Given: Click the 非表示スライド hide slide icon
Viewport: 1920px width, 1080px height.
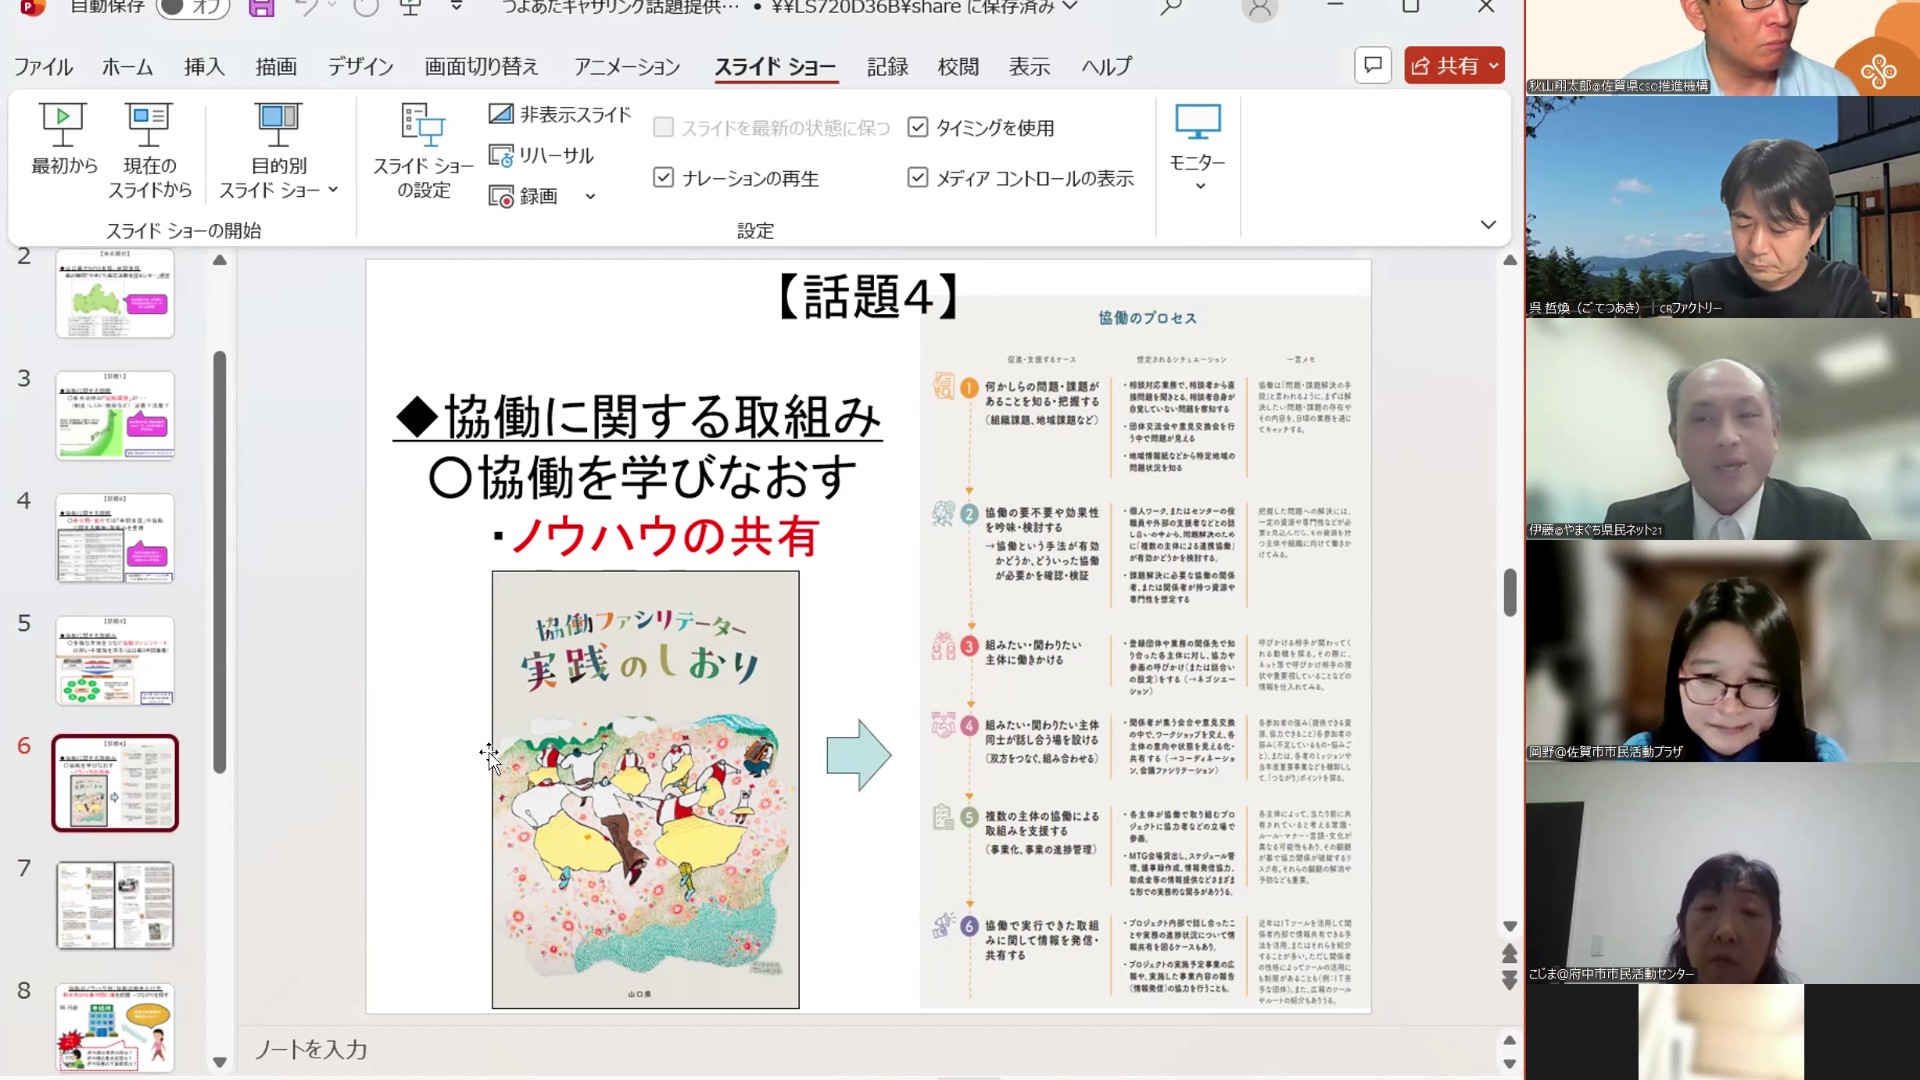Looking at the screenshot, I should click(x=501, y=114).
